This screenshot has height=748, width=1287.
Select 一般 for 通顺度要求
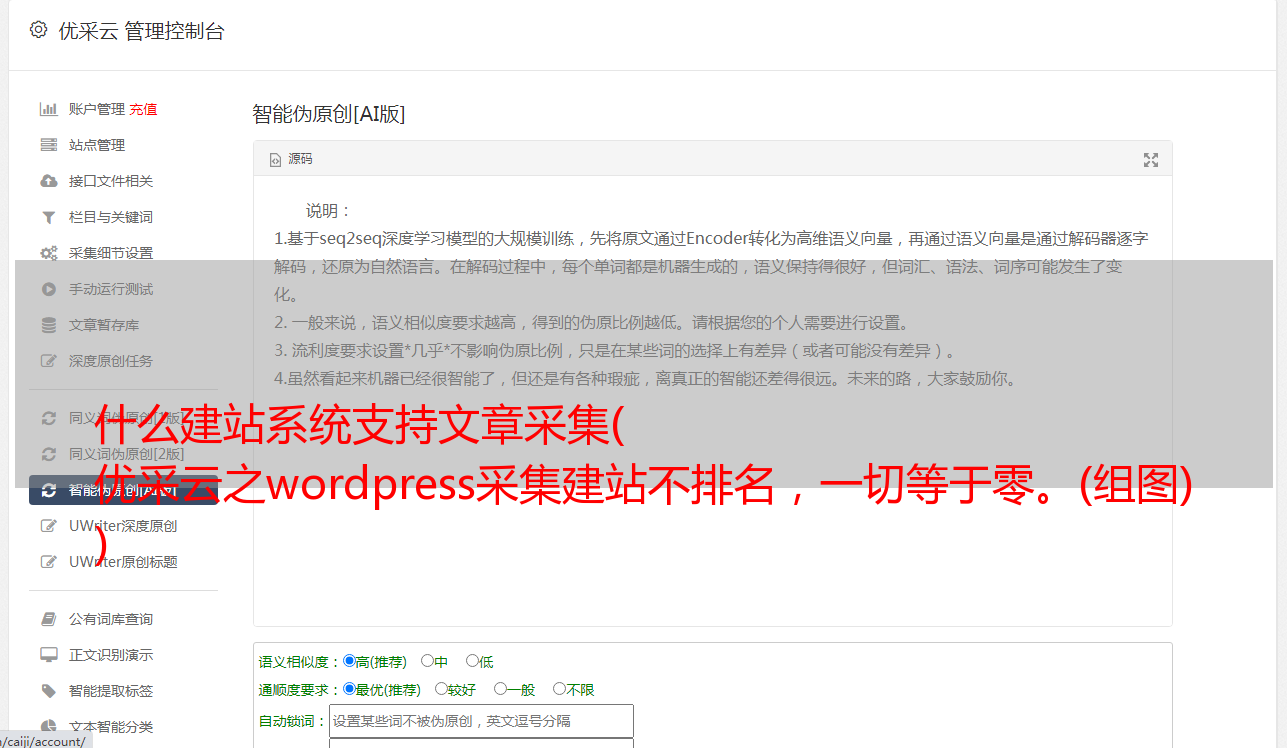[x=500, y=689]
